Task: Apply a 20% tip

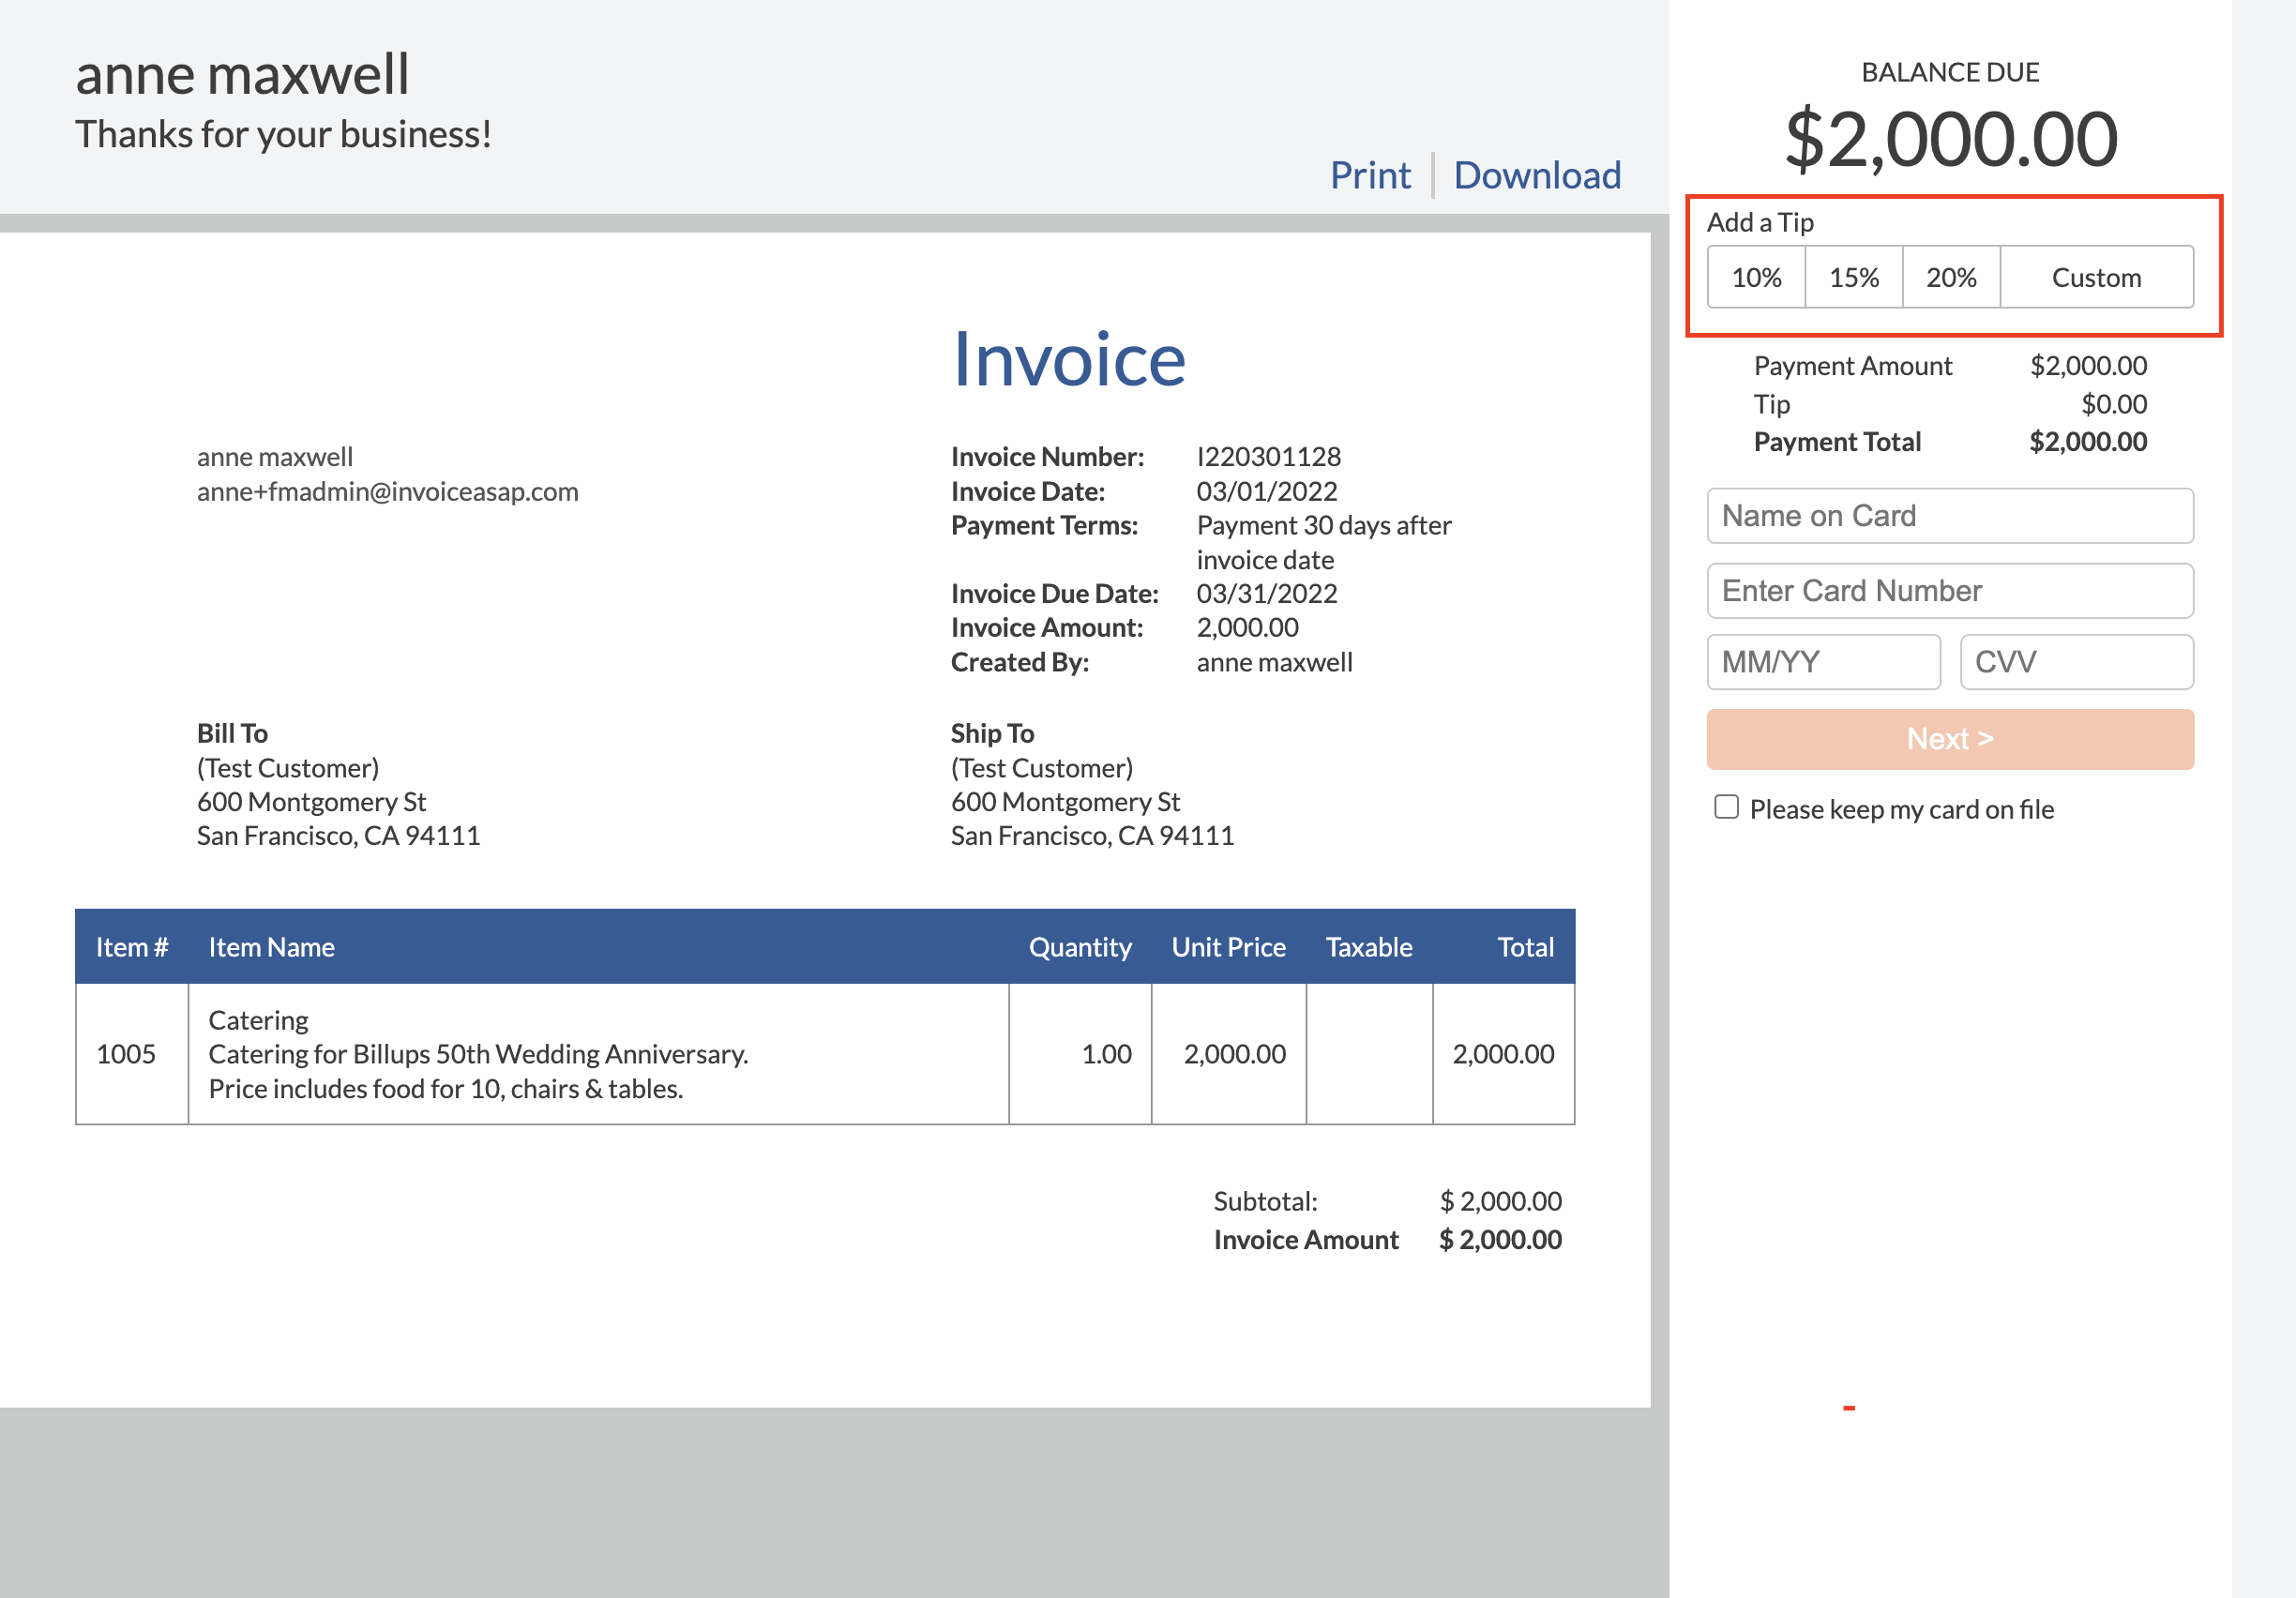Action: 1951,277
